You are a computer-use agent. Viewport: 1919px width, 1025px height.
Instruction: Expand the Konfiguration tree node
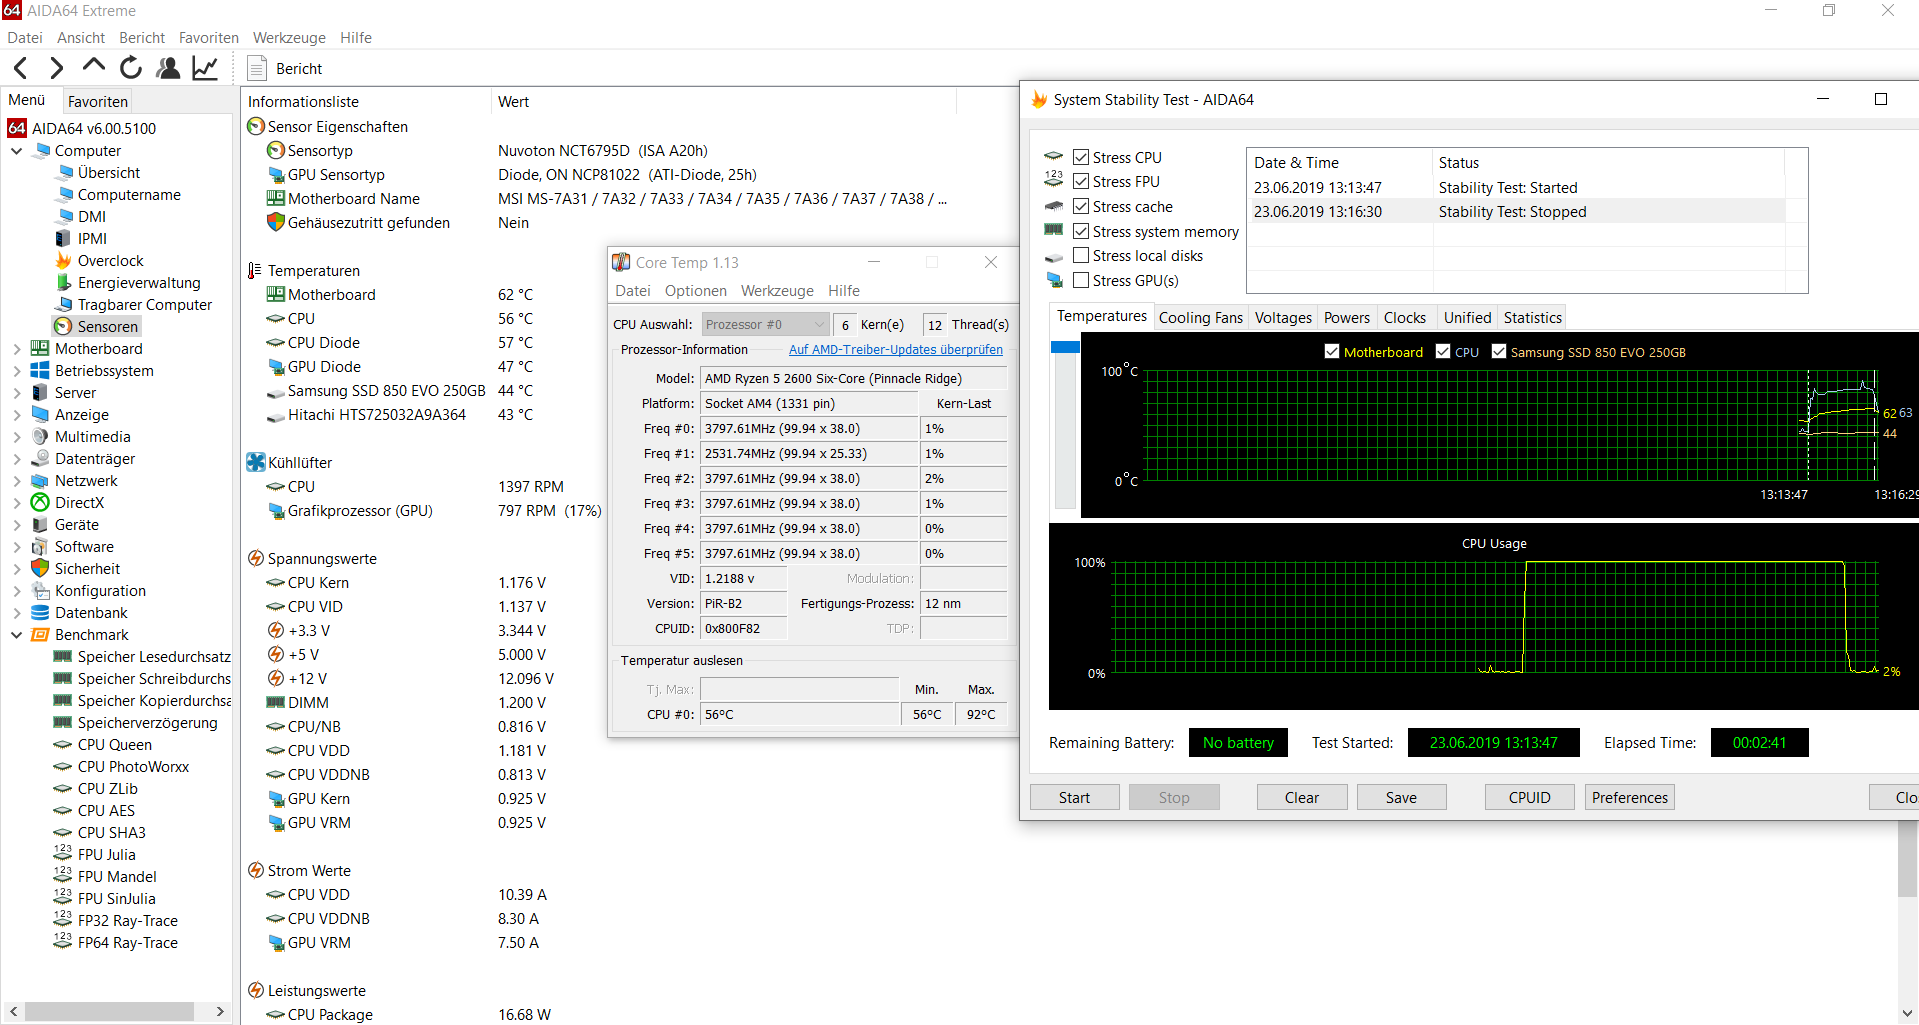tap(16, 591)
